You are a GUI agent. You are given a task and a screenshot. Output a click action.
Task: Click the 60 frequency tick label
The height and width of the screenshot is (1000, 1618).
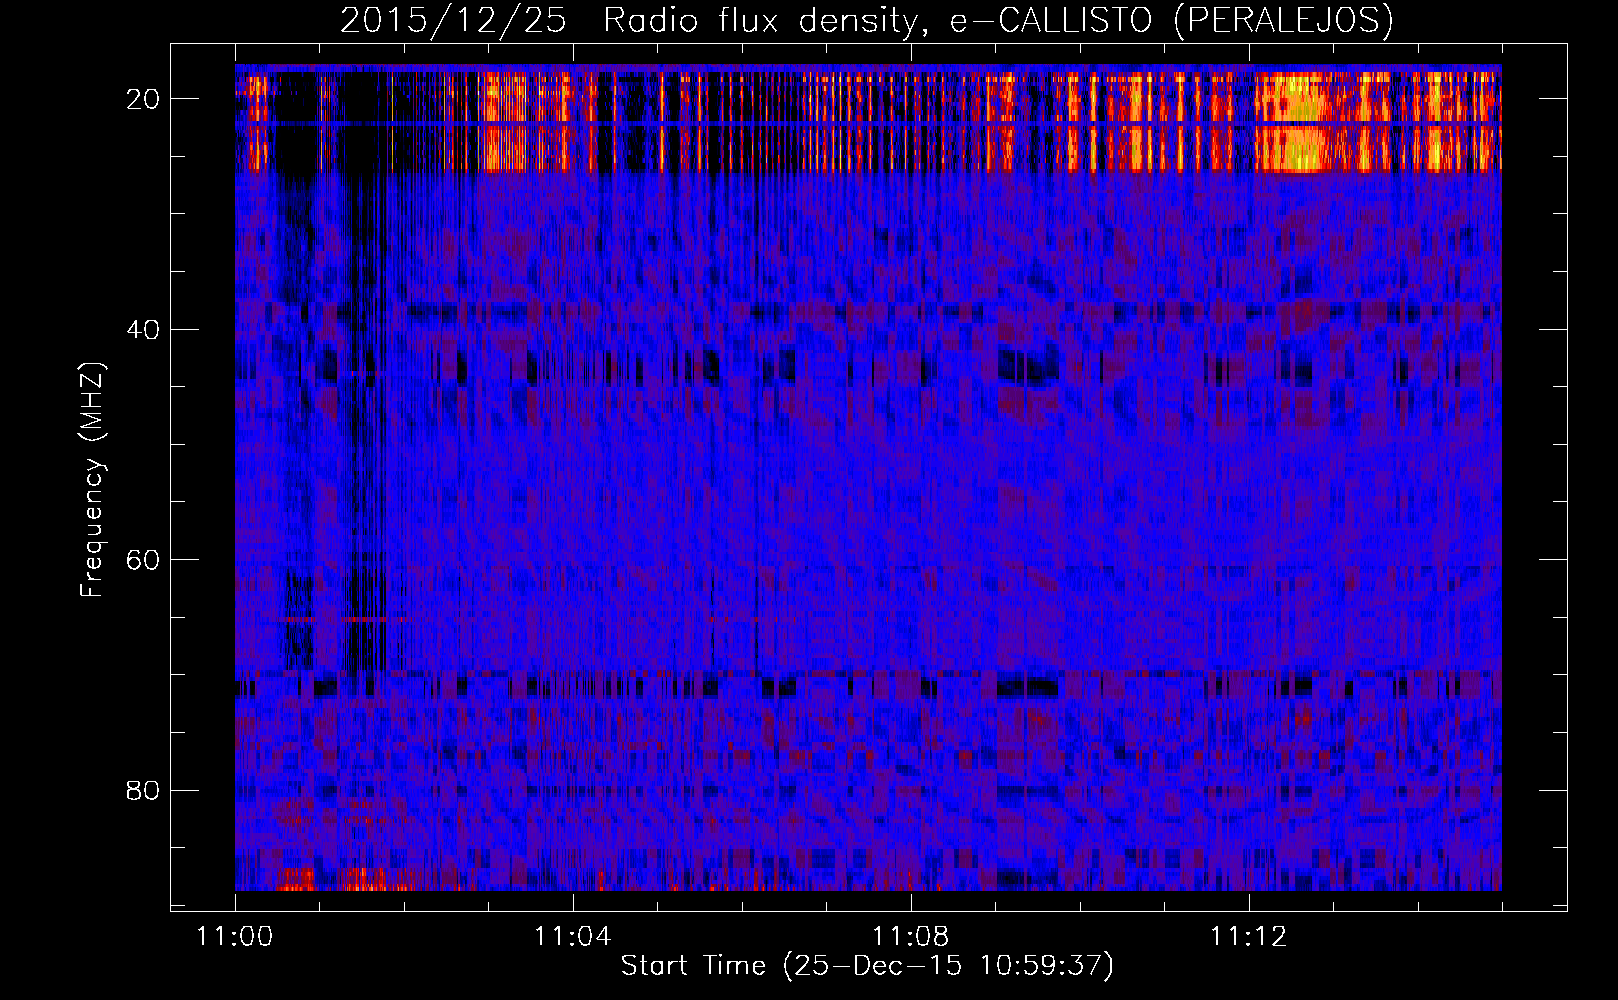tap(144, 559)
